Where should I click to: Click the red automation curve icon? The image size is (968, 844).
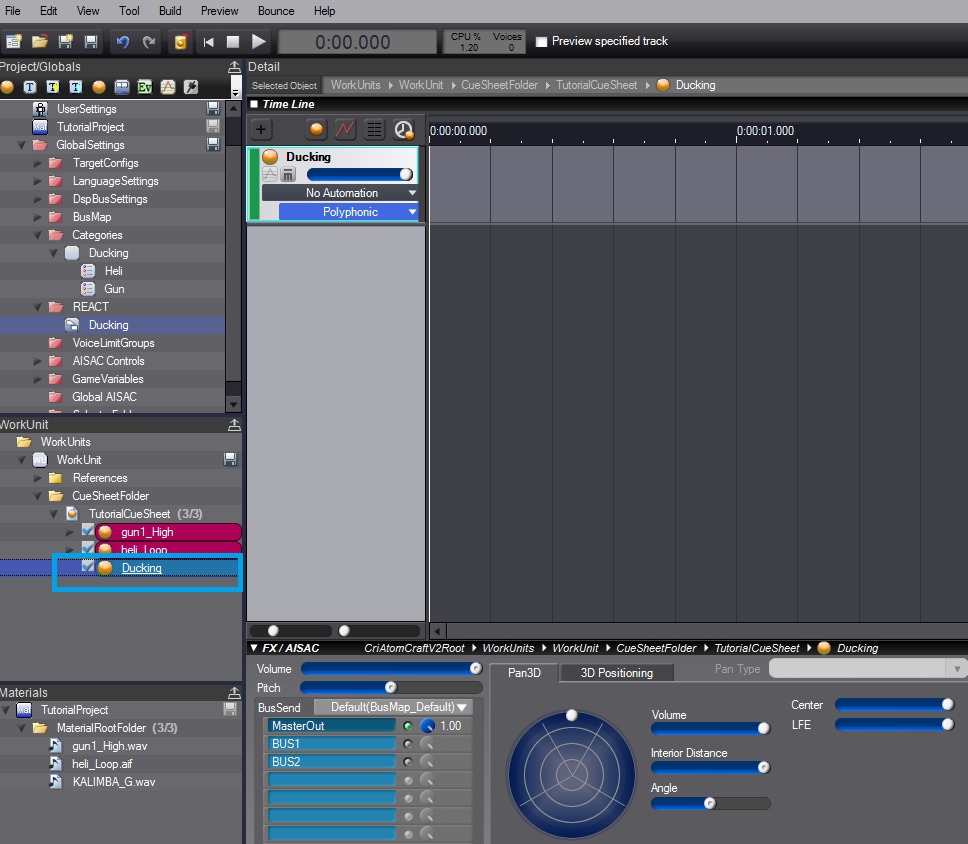[345, 129]
